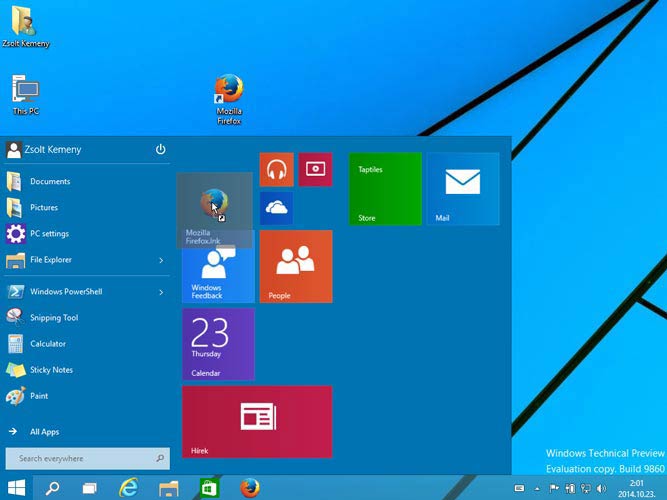Open the People tile
Screen dimensions: 667x500
[296, 266]
